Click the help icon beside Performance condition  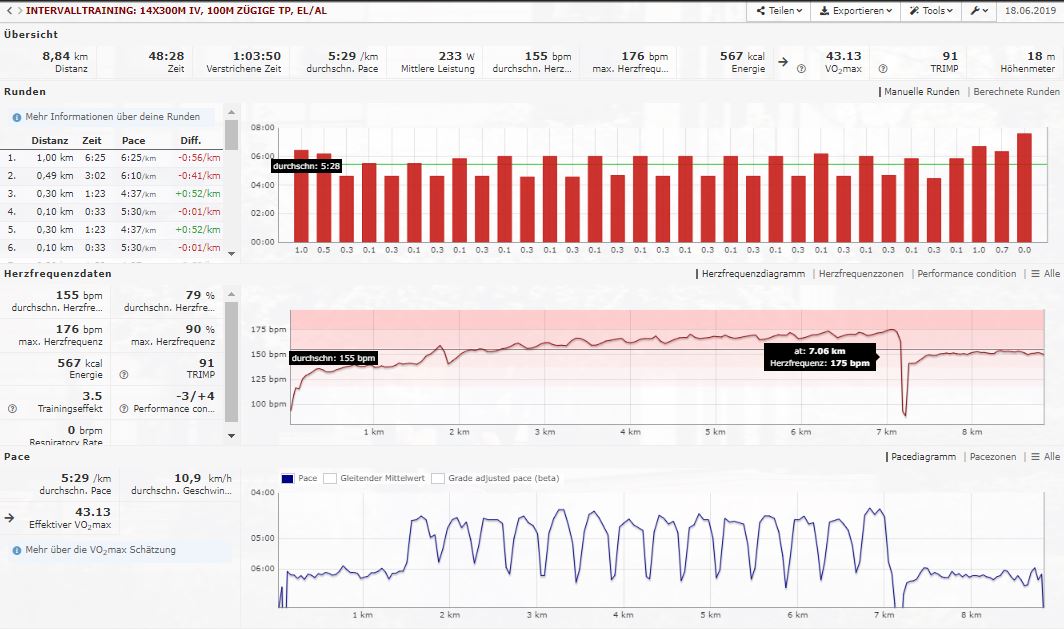coord(123,408)
